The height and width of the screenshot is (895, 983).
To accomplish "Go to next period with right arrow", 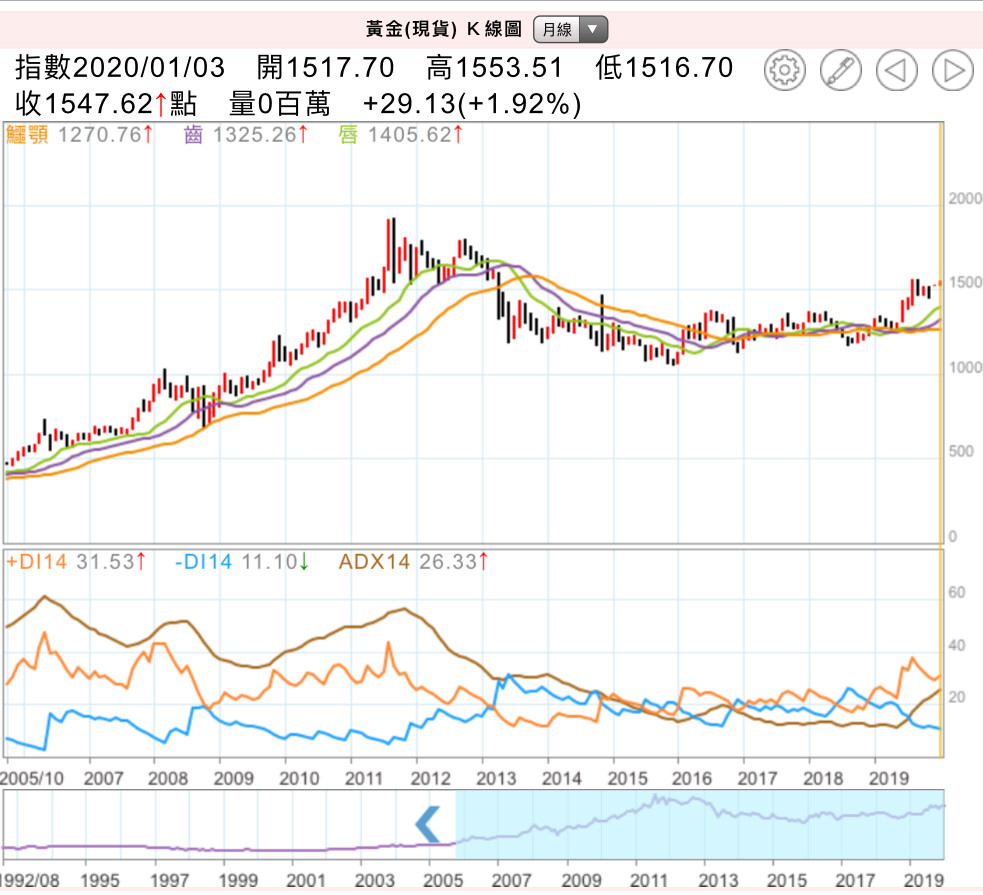I will tap(952, 70).
